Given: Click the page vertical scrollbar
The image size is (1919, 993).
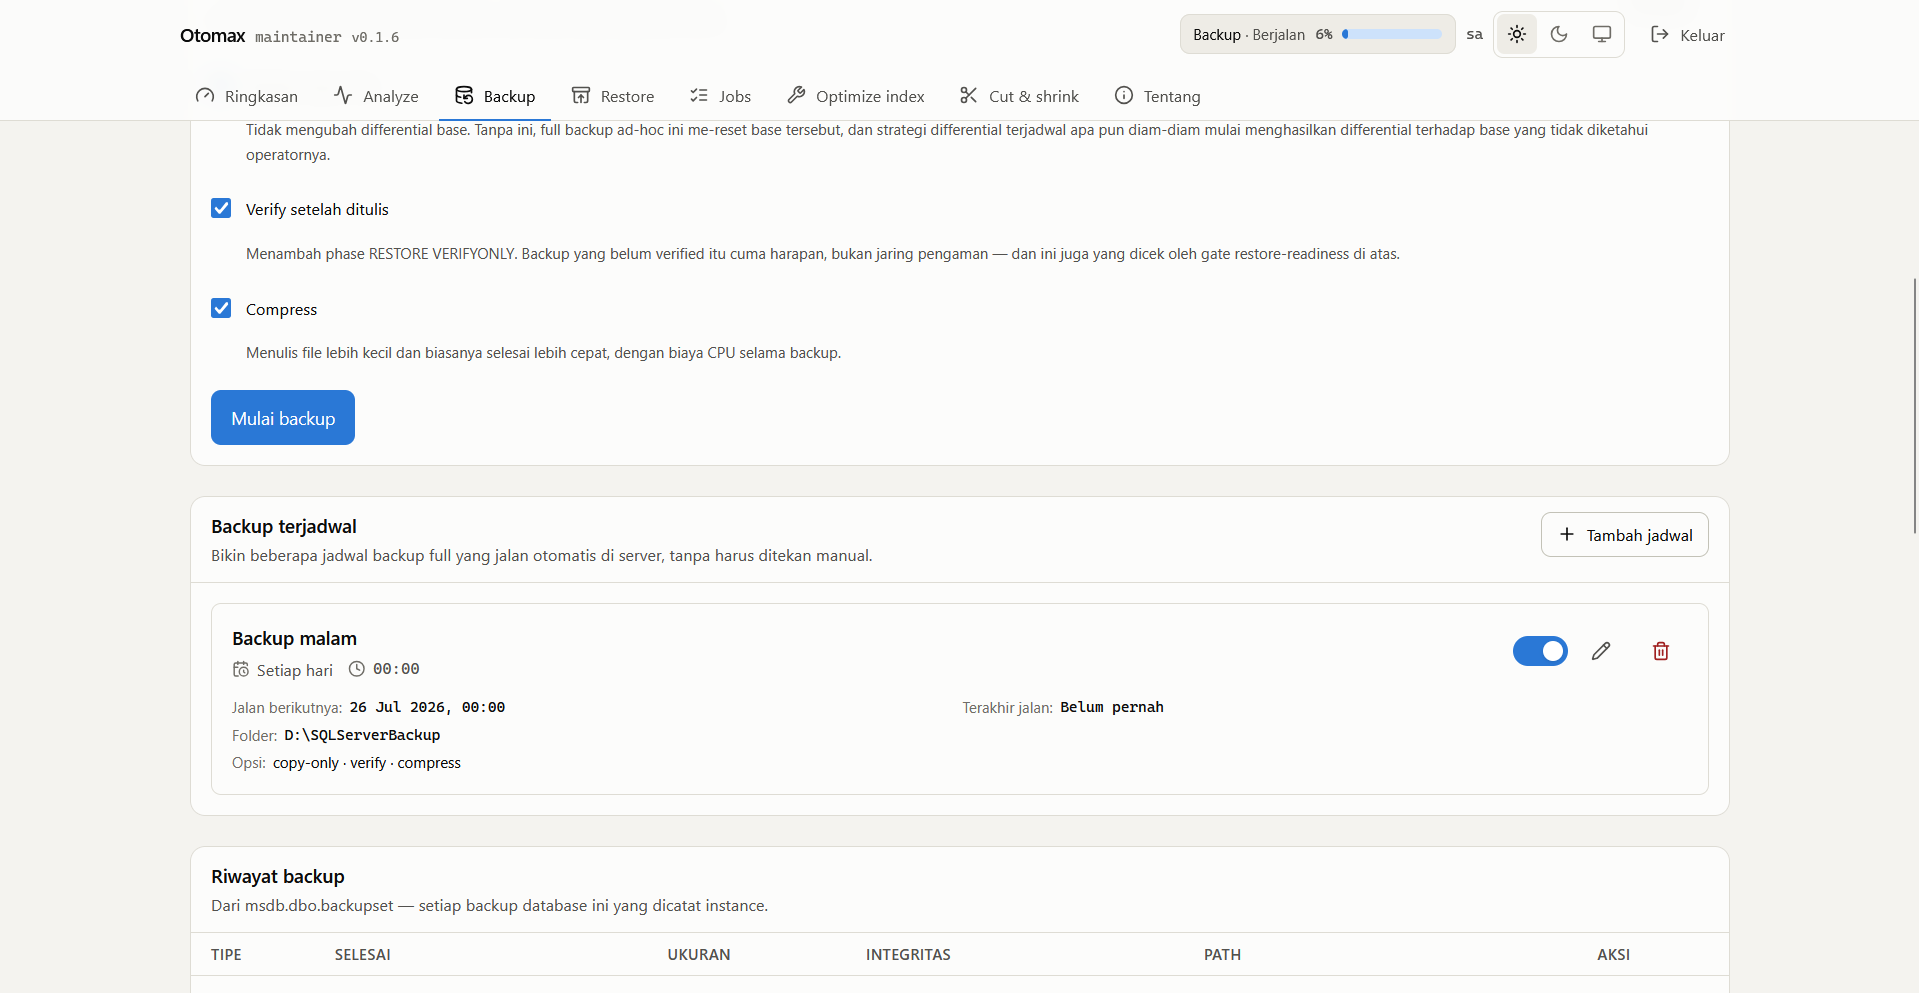Looking at the screenshot, I should pyautogui.click(x=1914, y=405).
